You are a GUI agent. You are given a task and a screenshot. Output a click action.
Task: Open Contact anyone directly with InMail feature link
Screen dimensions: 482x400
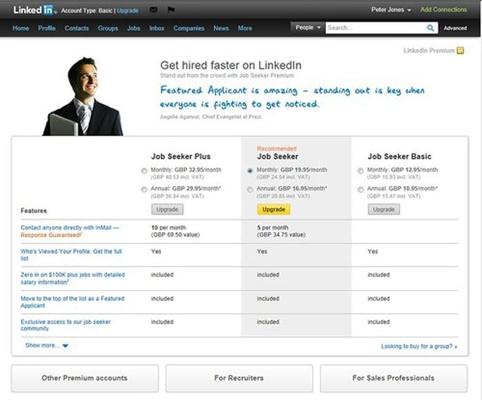[x=69, y=231]
